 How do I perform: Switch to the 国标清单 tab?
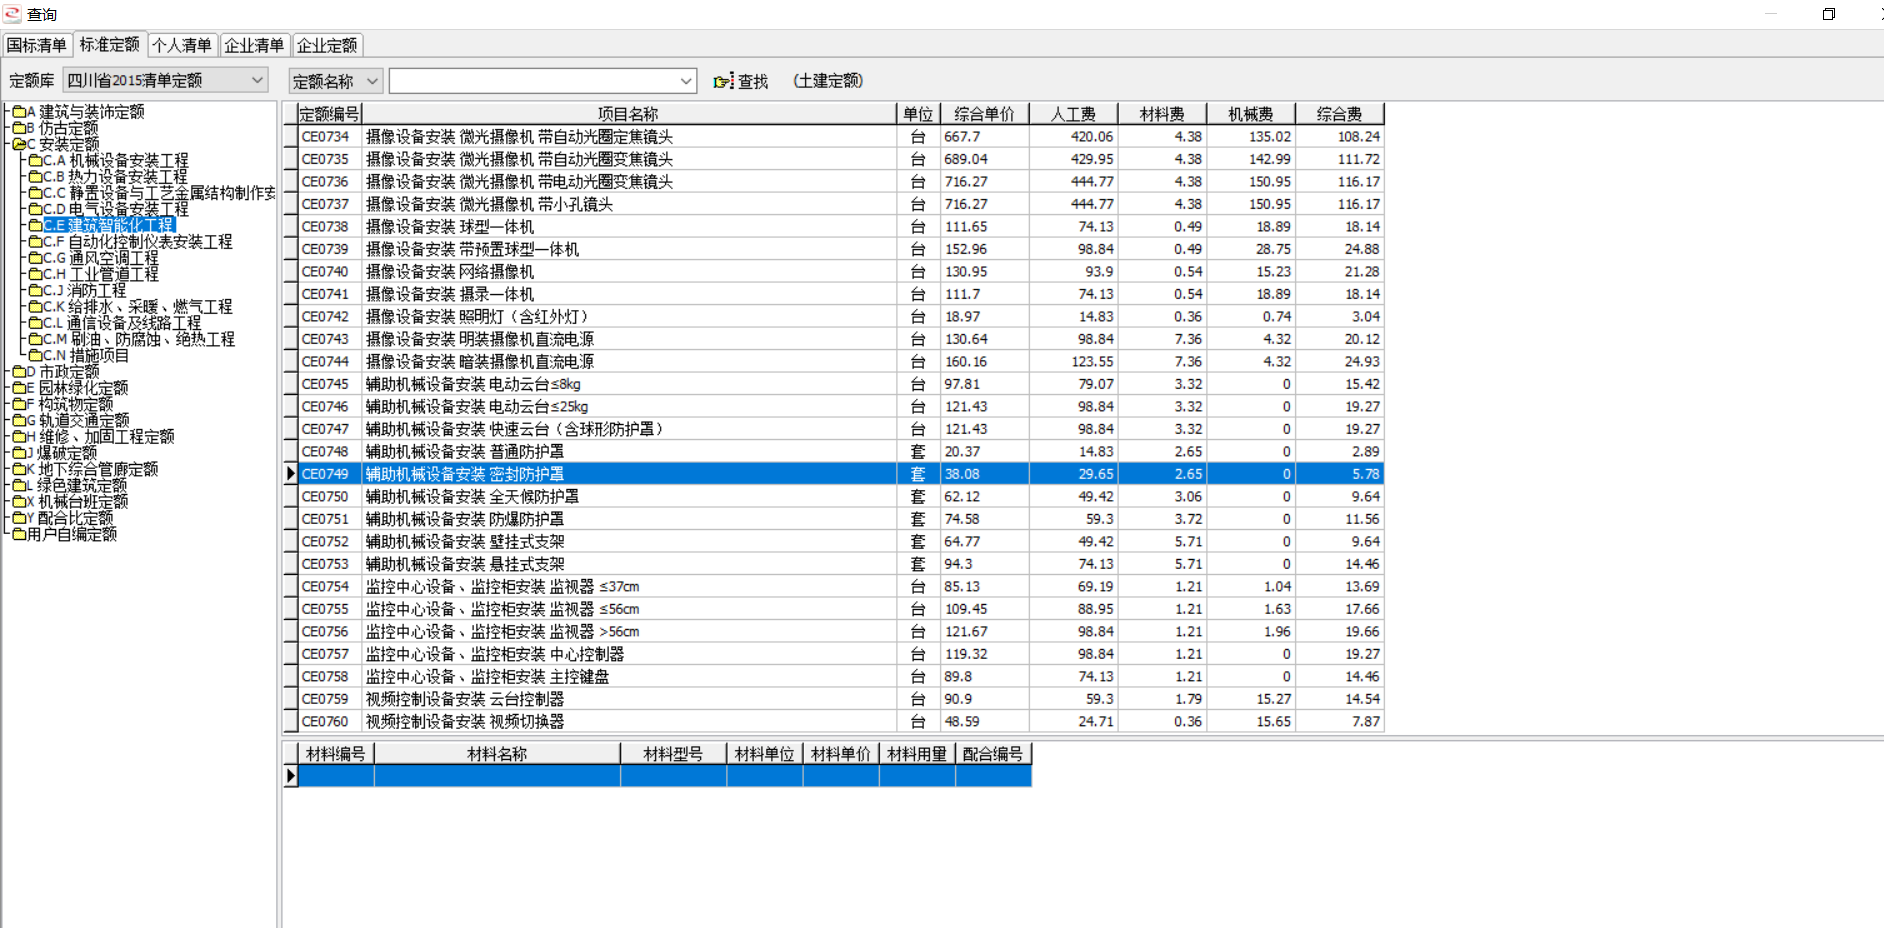(37, 45)
